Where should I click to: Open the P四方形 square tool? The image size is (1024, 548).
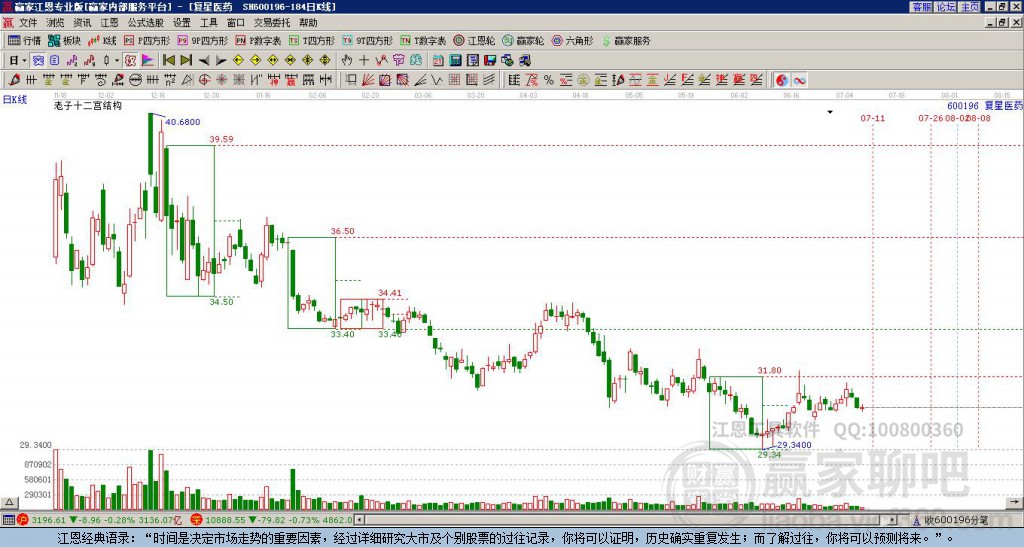(147, 40)
